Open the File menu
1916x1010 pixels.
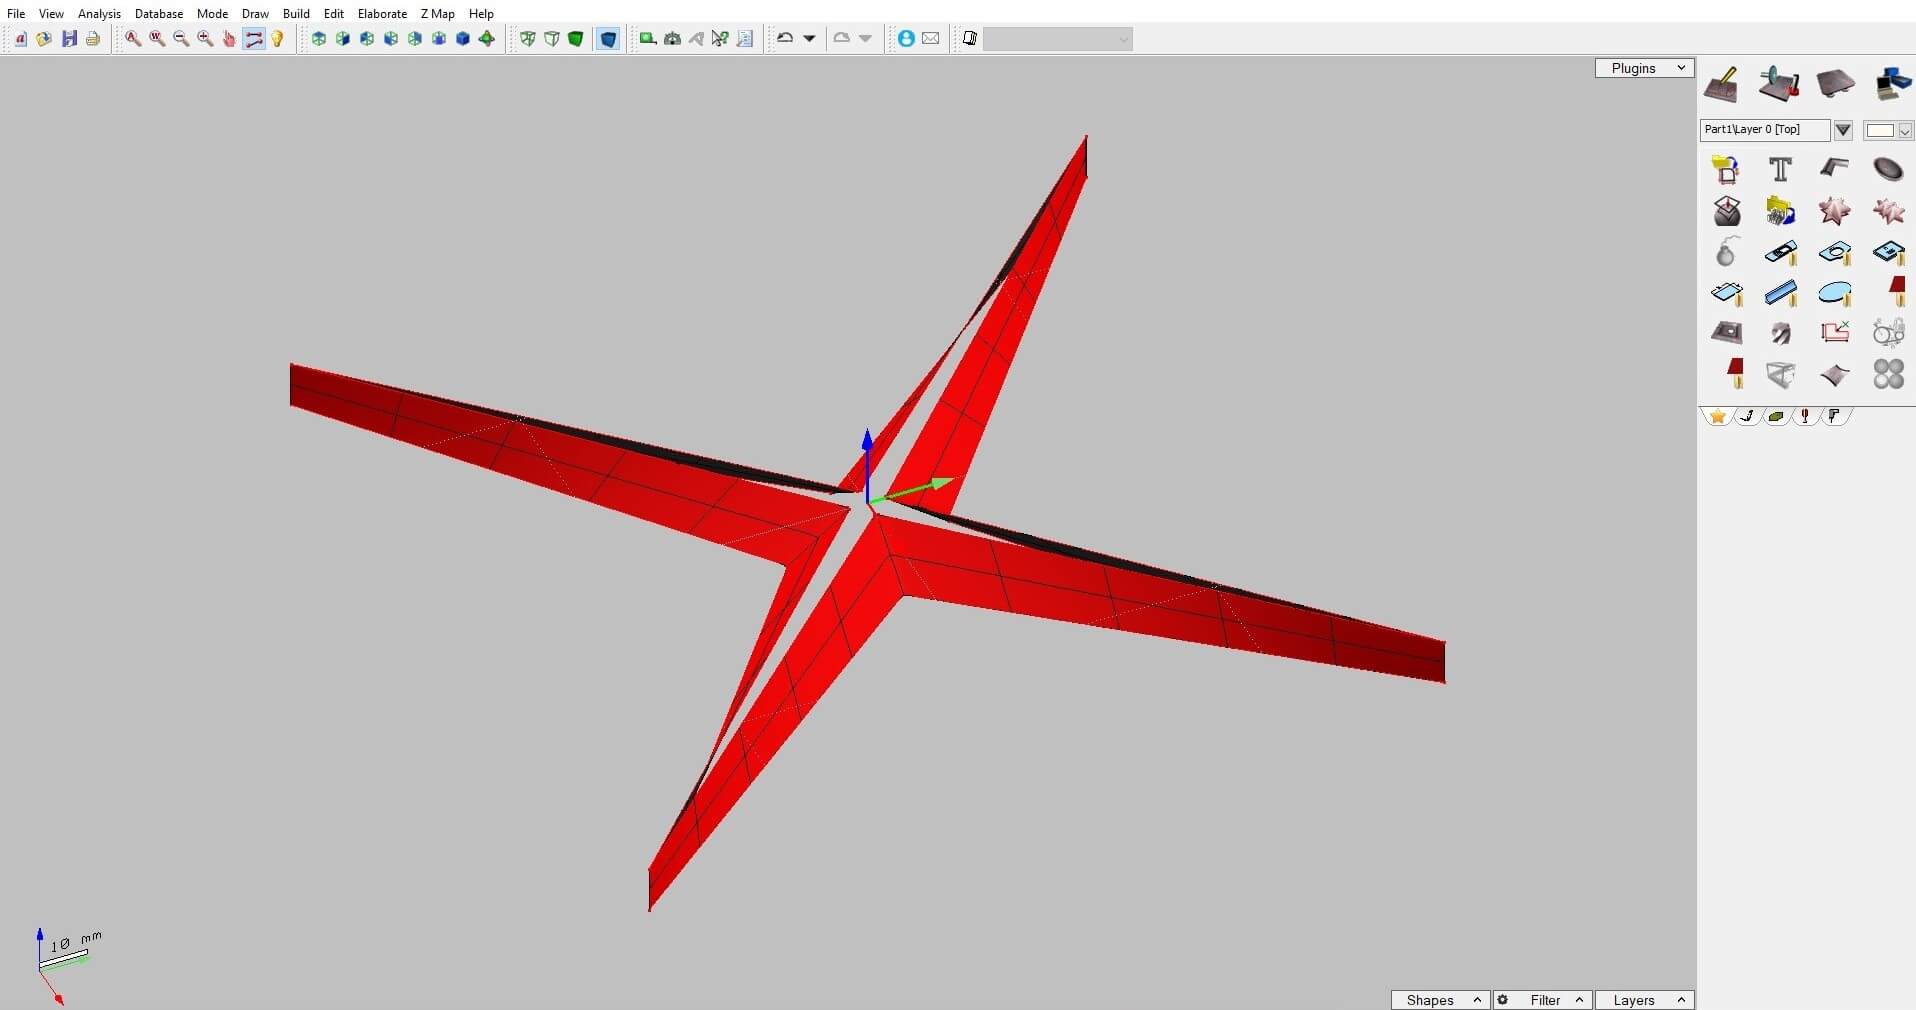coord(16,13)
